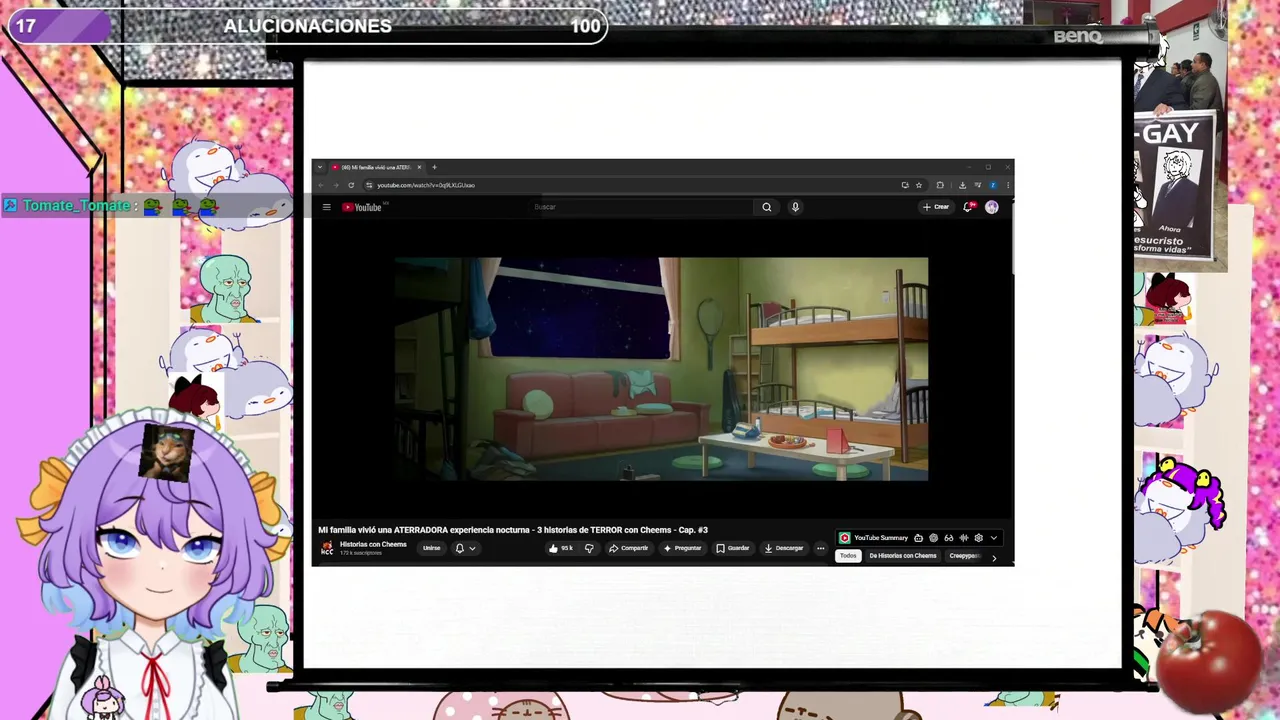Click YouTube Summary ChatGPT icon
1280x720 pixels.
click(x=933, y=538)
